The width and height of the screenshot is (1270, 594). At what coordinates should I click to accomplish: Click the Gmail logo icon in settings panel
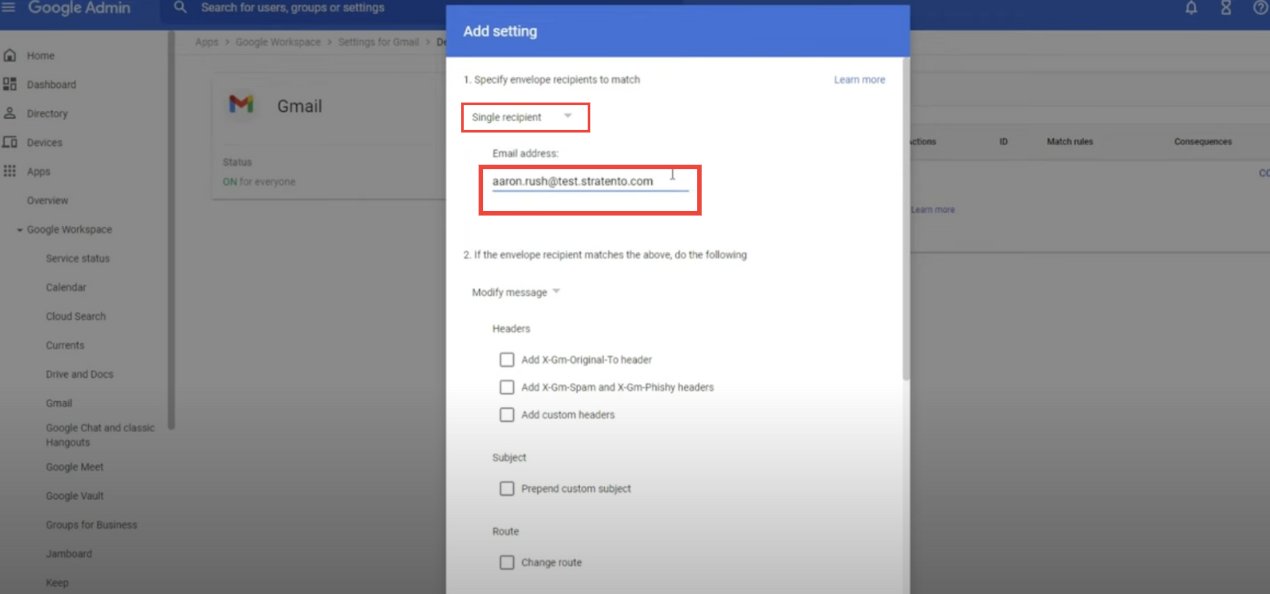click(241, 103)
